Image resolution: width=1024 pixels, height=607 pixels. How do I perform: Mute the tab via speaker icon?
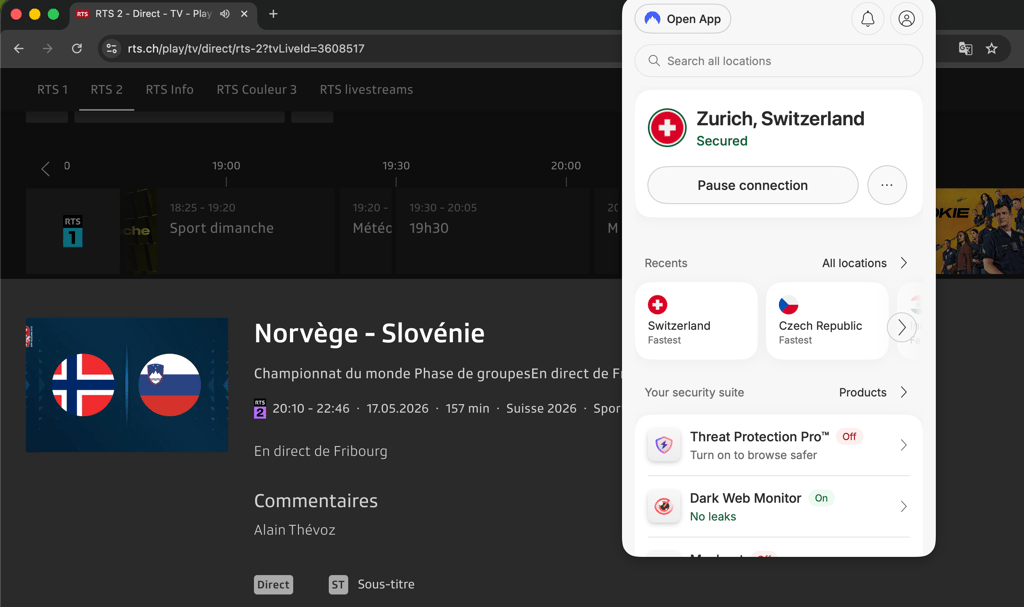click(x=225, y=14)
